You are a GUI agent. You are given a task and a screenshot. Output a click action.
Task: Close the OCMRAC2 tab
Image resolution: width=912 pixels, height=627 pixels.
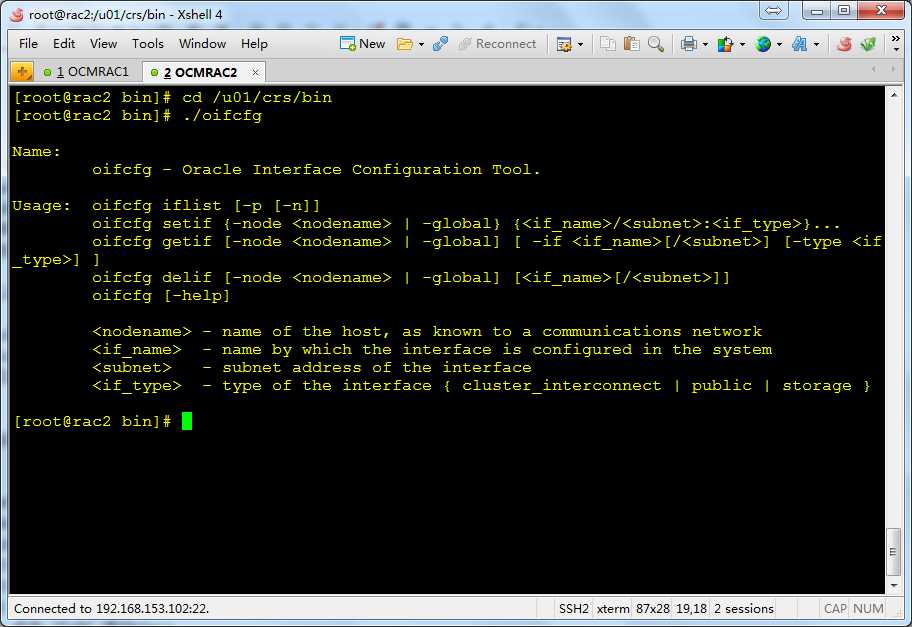click(255, 73)
